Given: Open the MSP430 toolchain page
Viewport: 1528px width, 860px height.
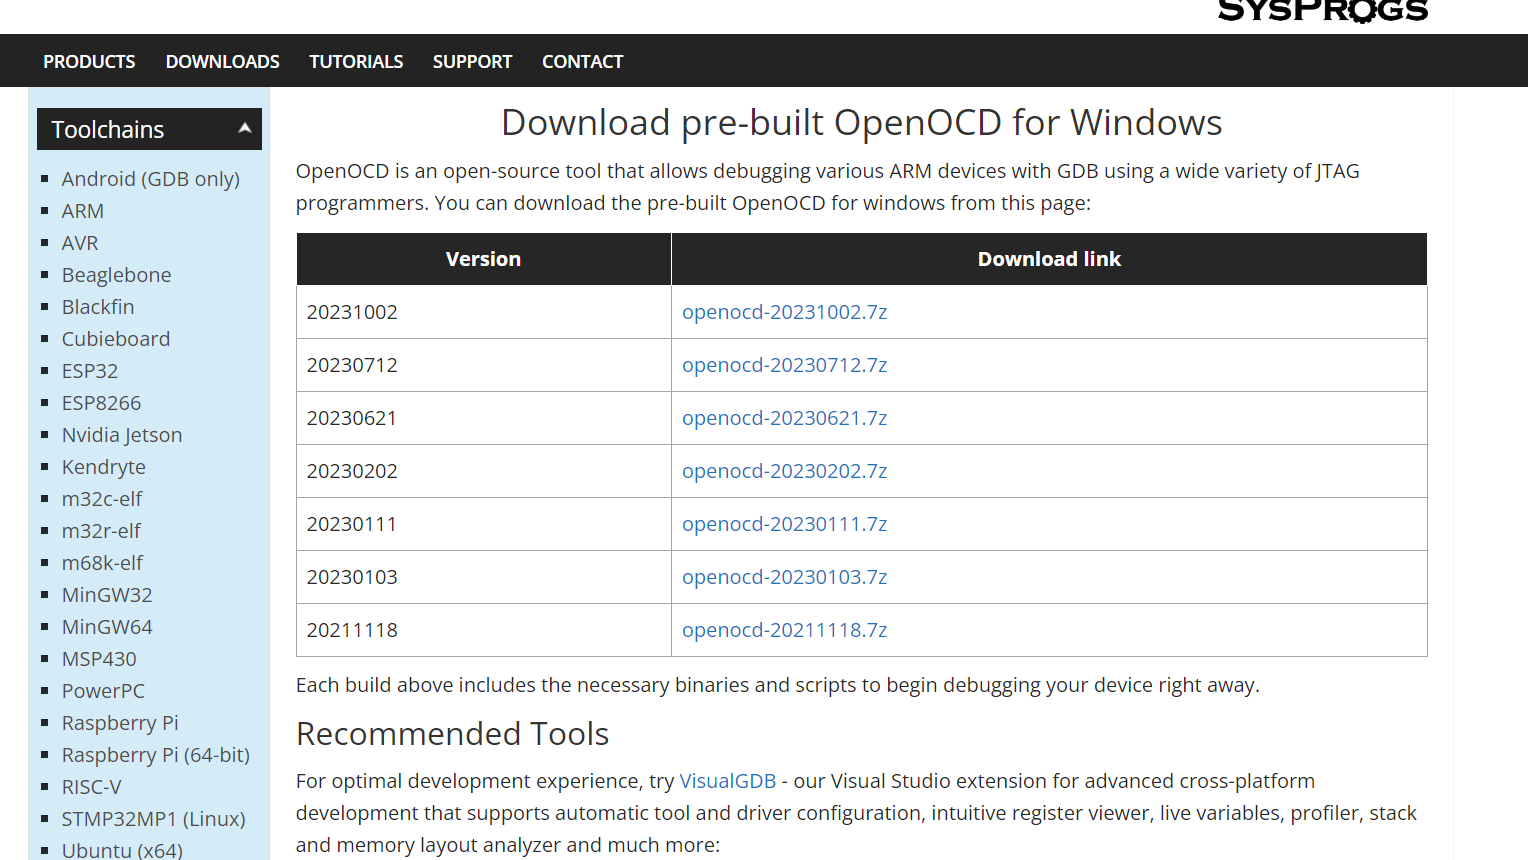Looking at the screenshot, I should click(x=99, y=658).
